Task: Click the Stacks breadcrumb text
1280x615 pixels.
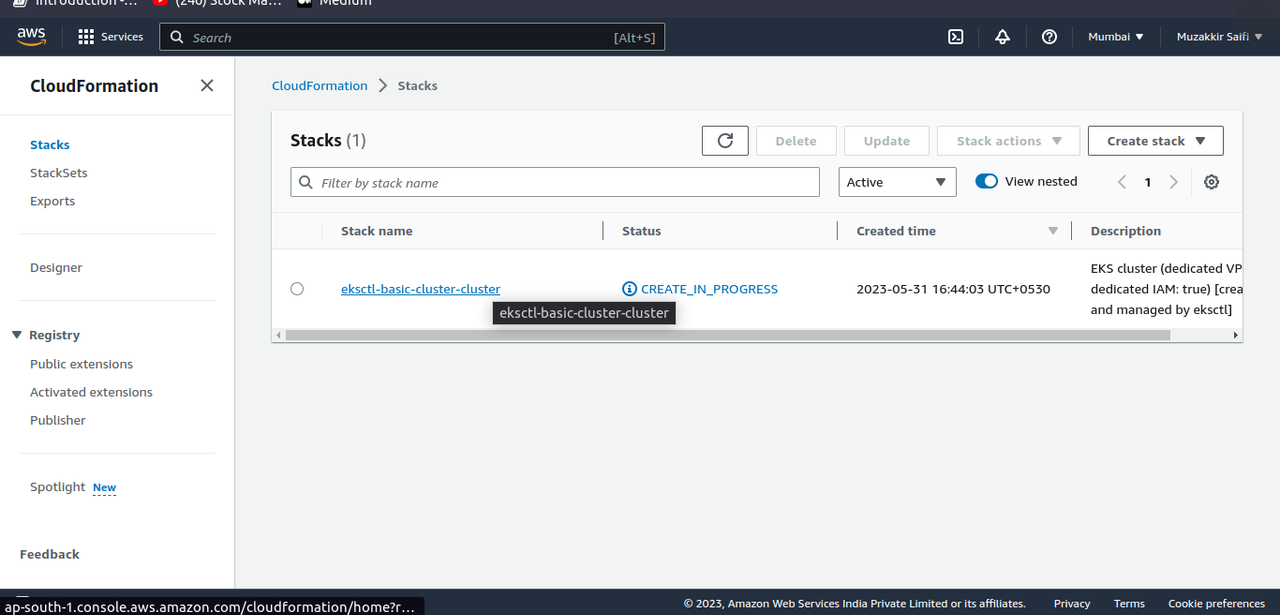Action: point(417,86)
